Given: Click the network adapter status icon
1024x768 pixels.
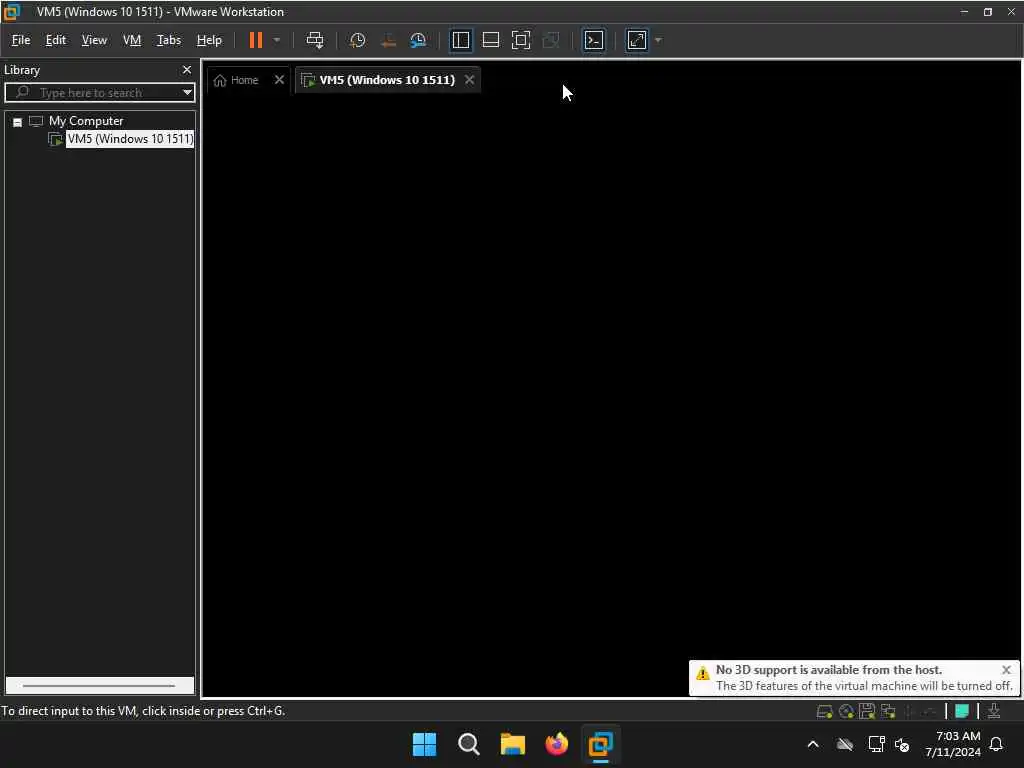Looking at the screenshot, I should click(888, 712).
